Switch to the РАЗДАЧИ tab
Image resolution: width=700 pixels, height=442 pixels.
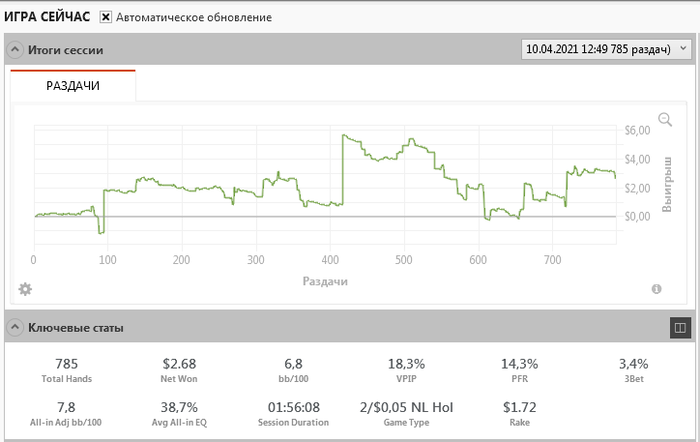(73, 86)
